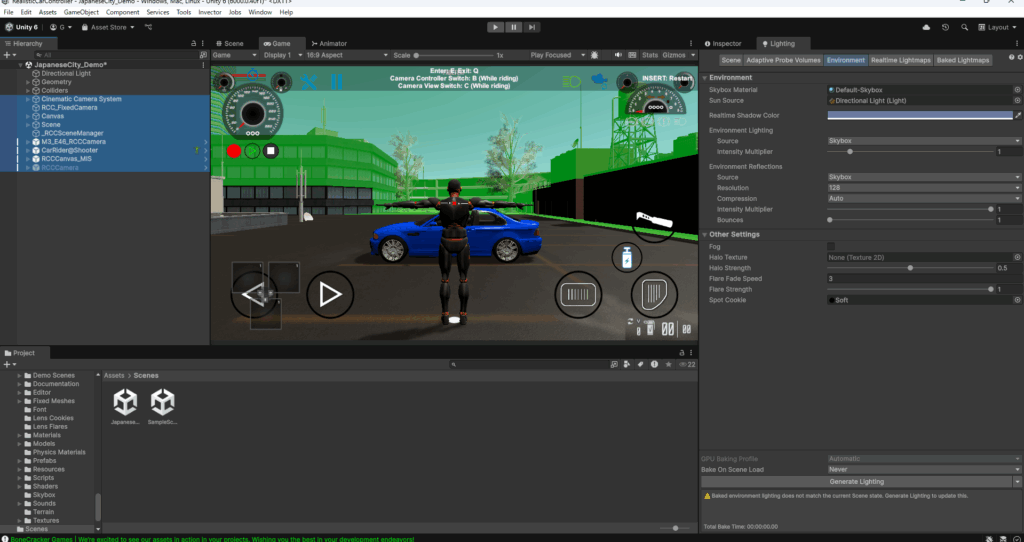Click the blue wrench-screwdriver icon in game
The image size is (1024, 542).
308,82
